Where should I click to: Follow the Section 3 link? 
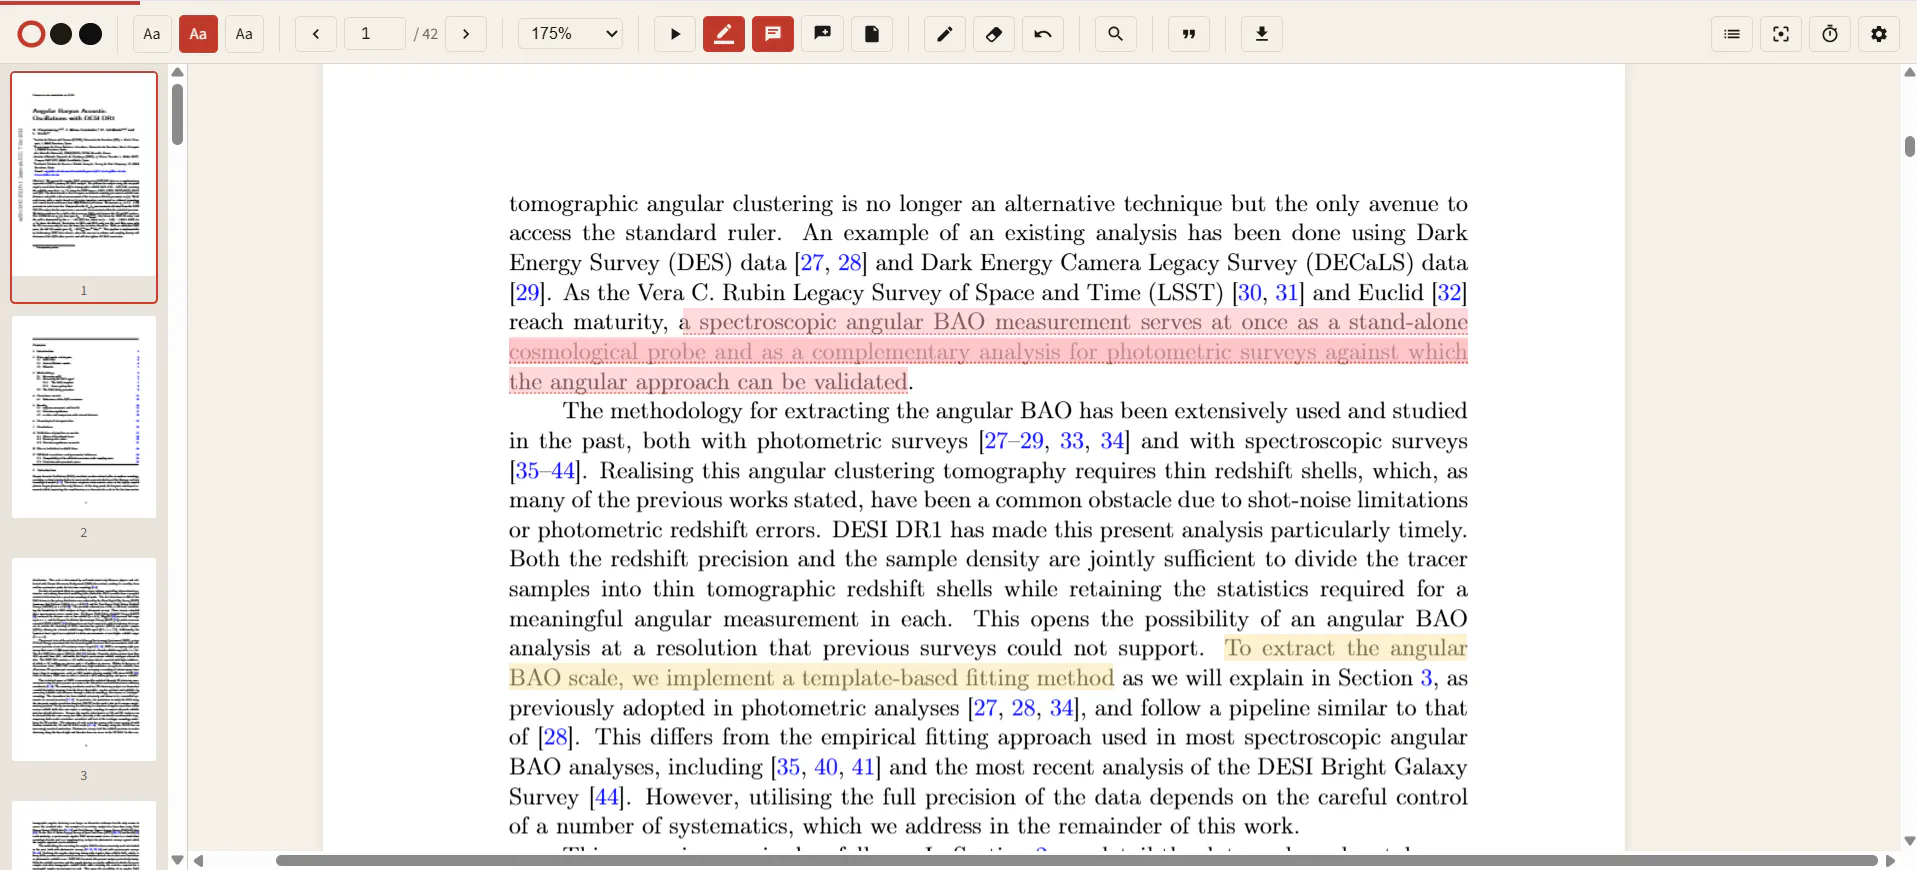point(1427,678)
